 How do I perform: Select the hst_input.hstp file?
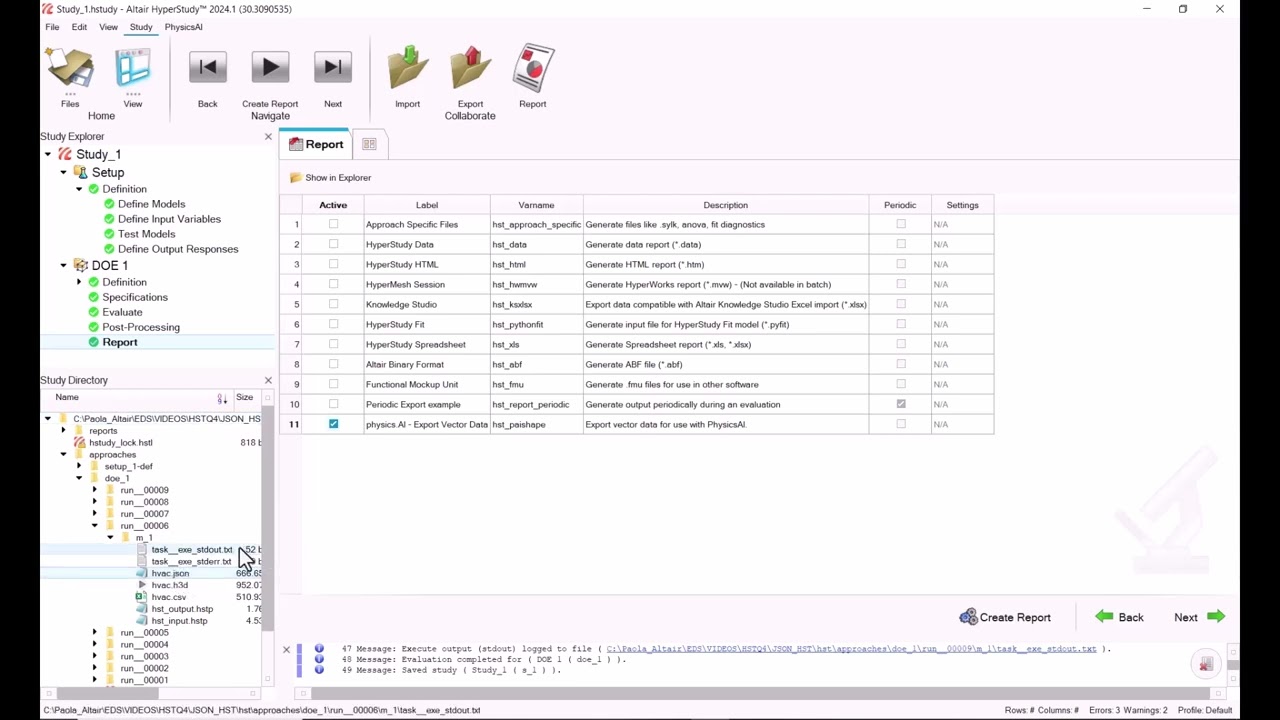coord(179,621)
